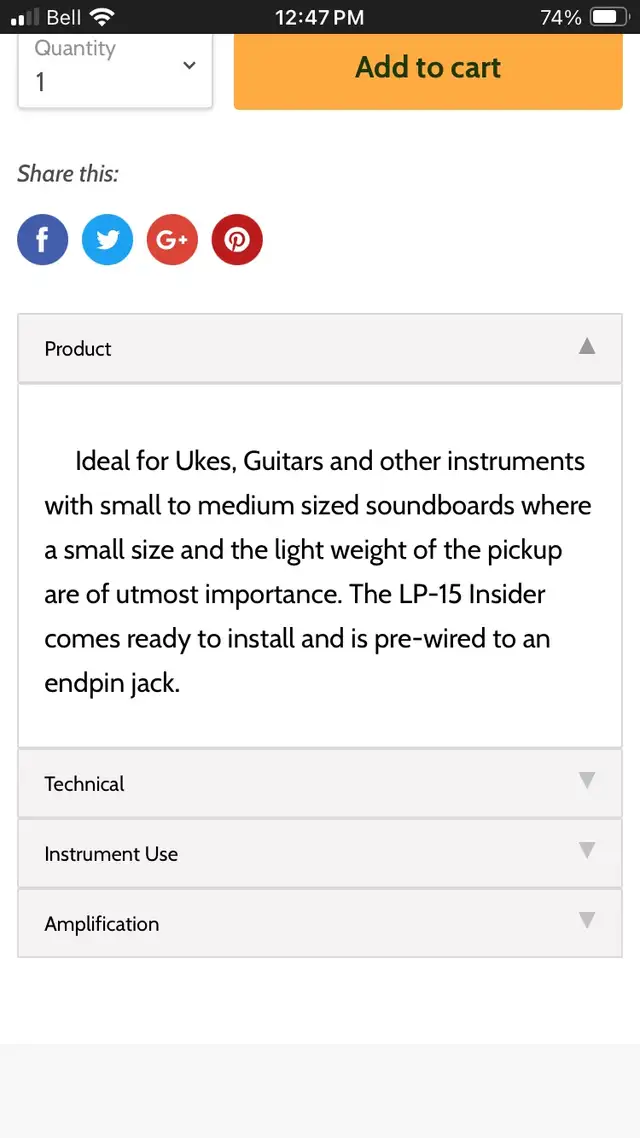
Task: Share via Google Plus icon
Action: click(172, 240)
